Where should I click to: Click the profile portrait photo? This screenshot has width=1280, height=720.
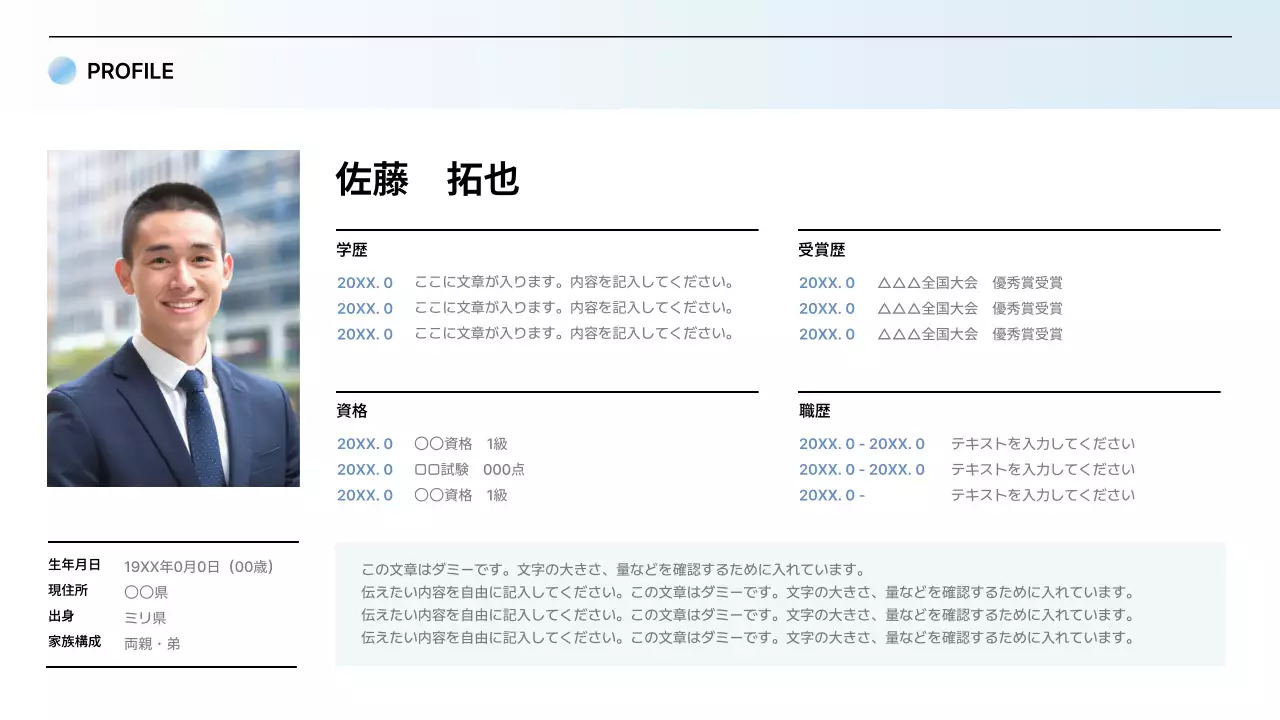(x=173, y=316)
